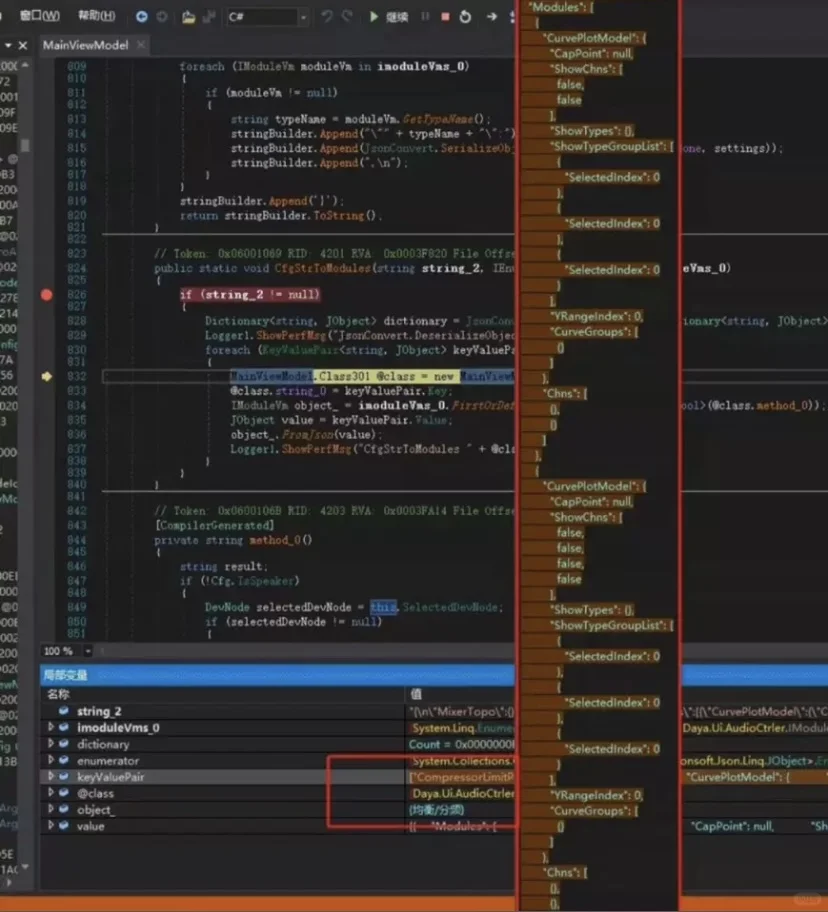This screenshot has width=828, height=912.
Task: Stop debugging with red square icon
Action: click(445, 16)
